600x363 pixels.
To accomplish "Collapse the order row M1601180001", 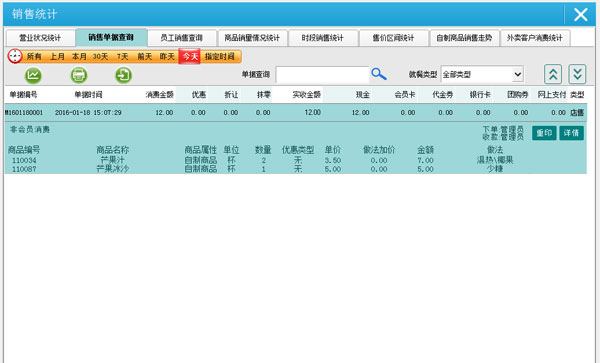I will point(295,112).
